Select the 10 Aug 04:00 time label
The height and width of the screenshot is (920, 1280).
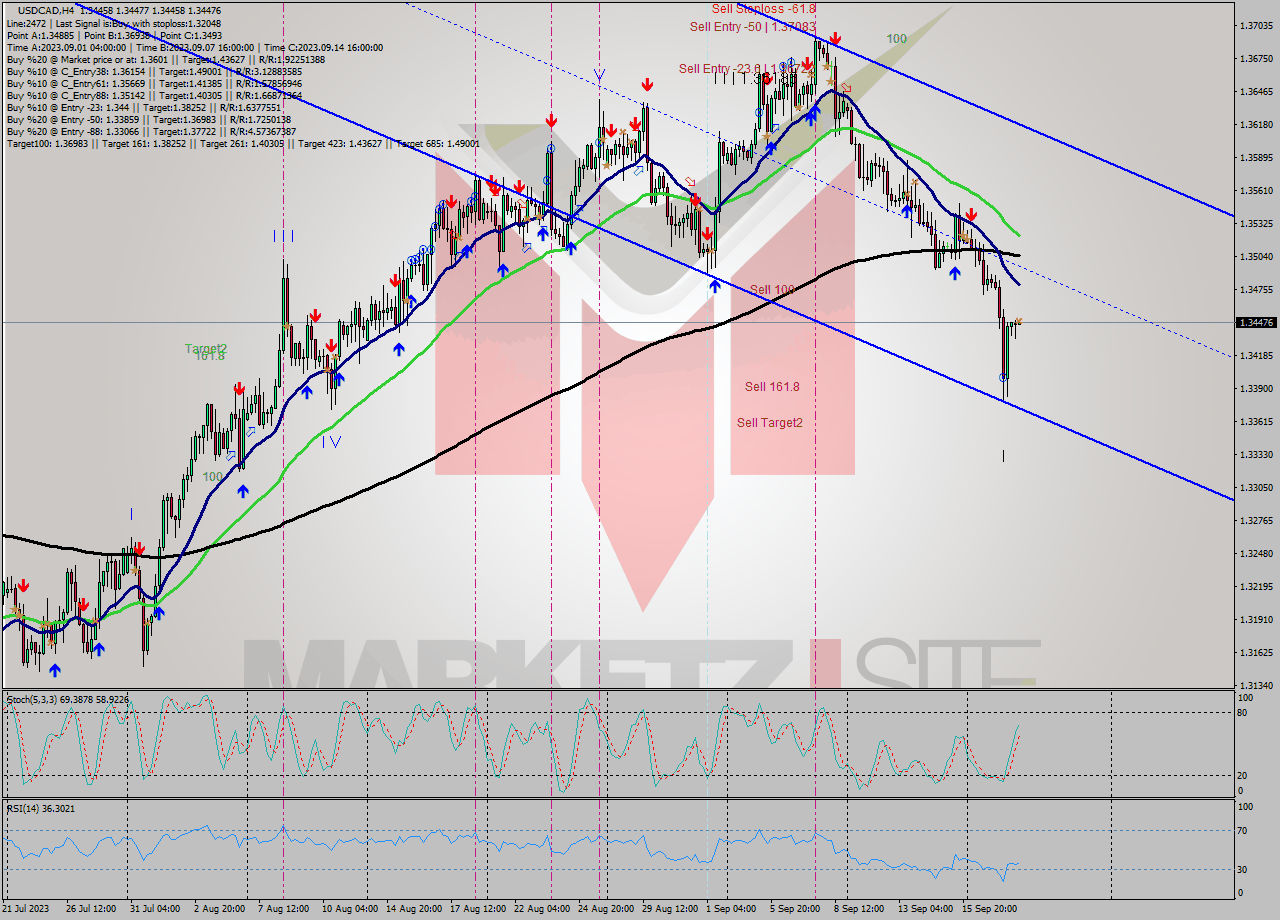[350, 909]
